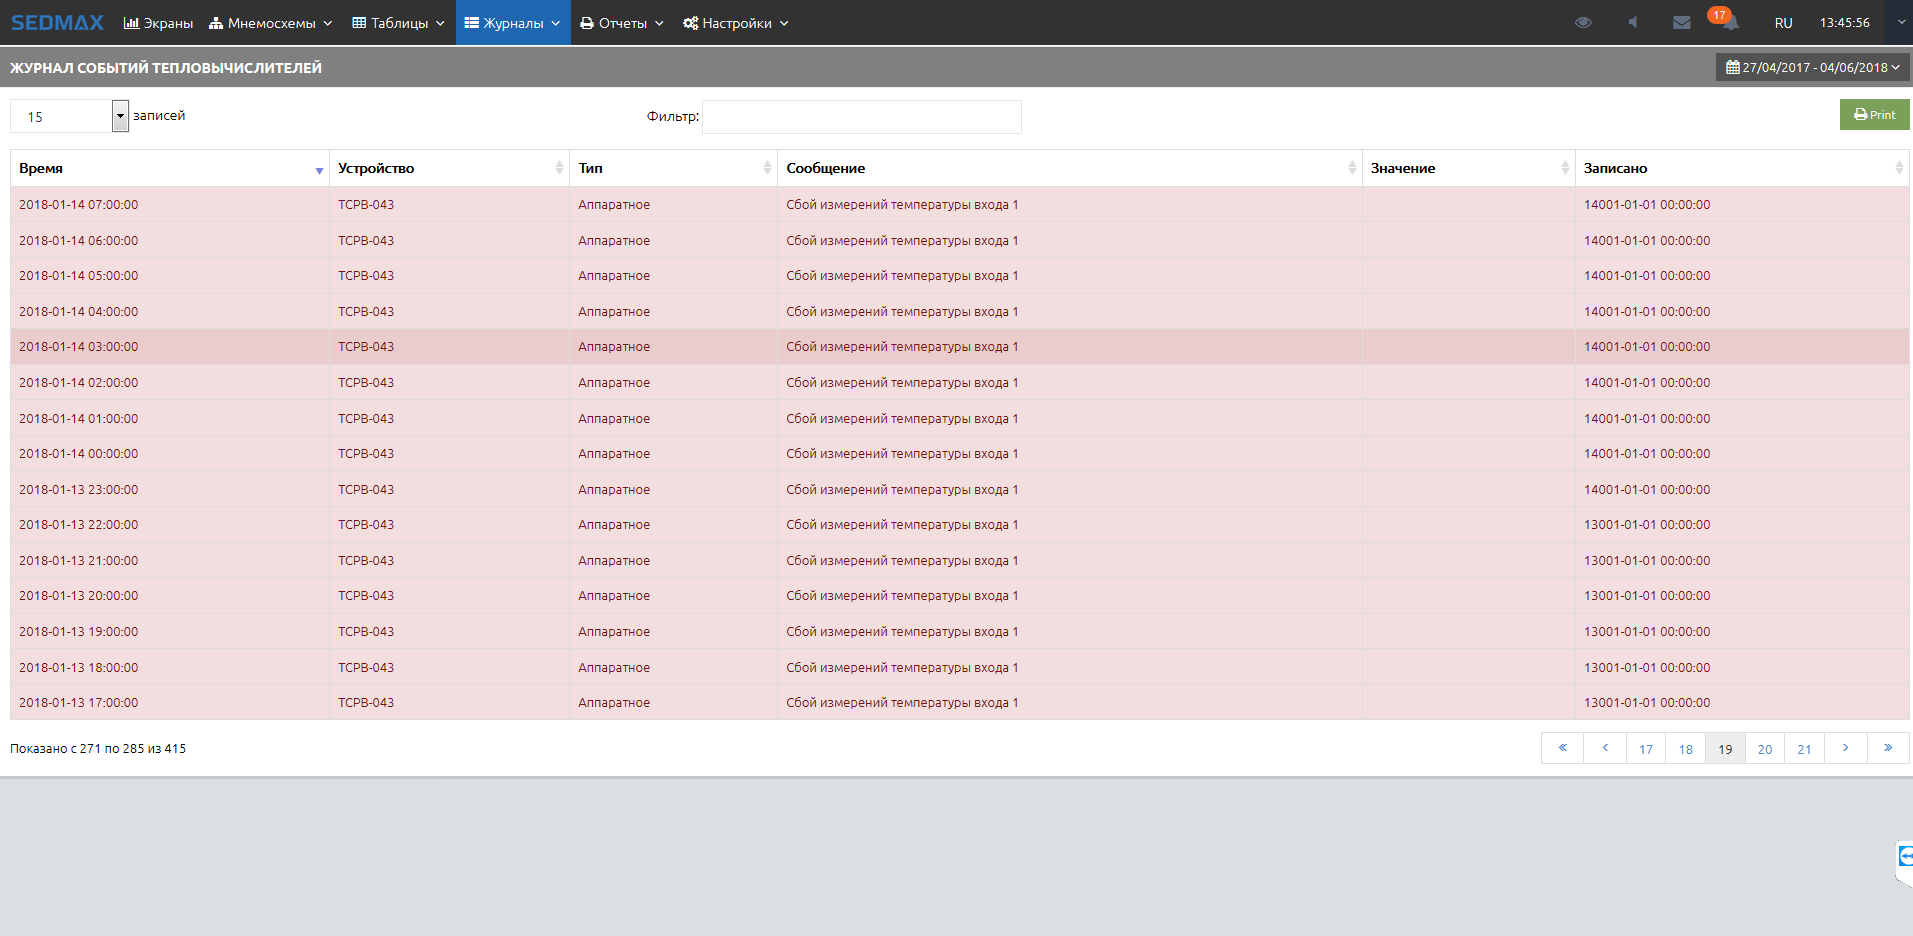The width and height of the screenshot is (1913, 936).
Task: Open notifications bell with 17 badge
Action: 1728,22
